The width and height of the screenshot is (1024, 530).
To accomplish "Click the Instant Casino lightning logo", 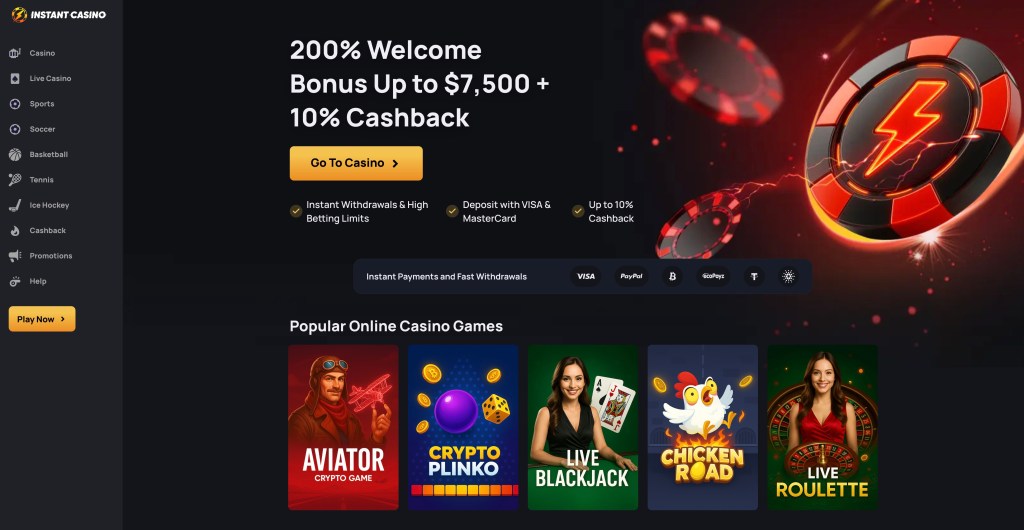I will pos(19,14).
